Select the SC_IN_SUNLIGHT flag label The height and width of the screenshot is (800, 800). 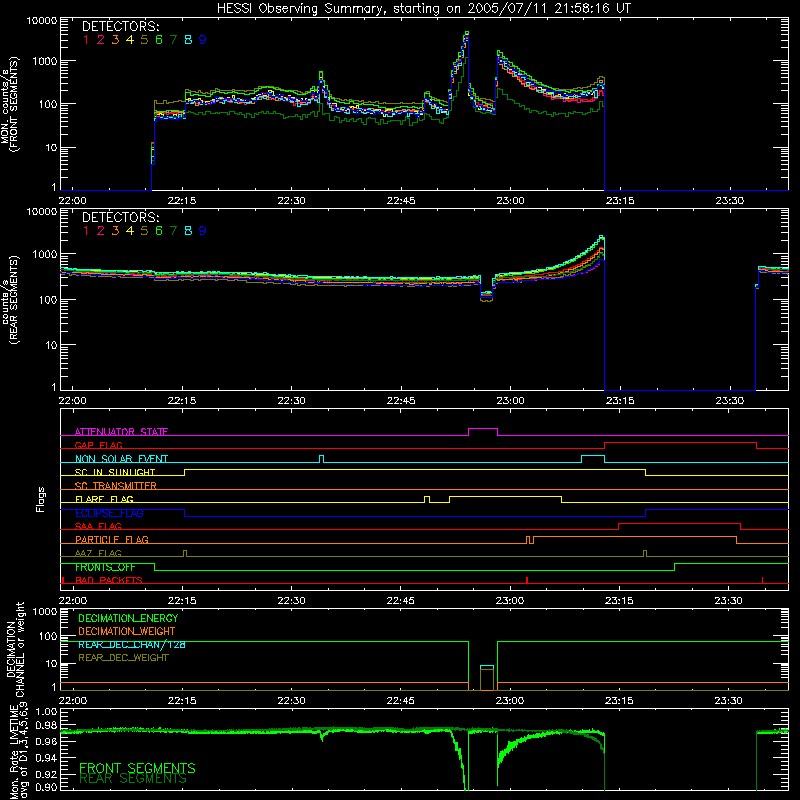(x=115, y=472)
